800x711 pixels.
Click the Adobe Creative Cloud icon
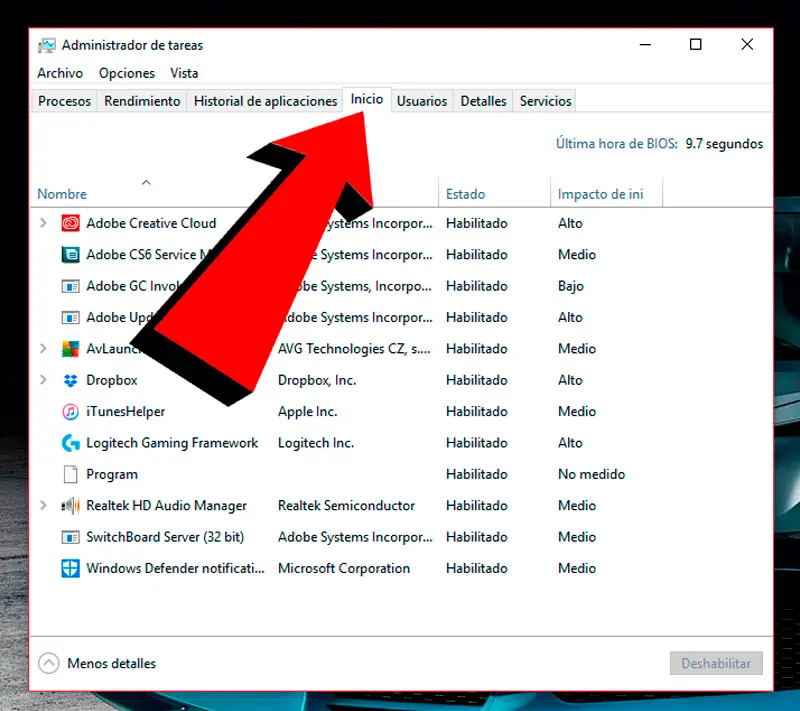70,223
